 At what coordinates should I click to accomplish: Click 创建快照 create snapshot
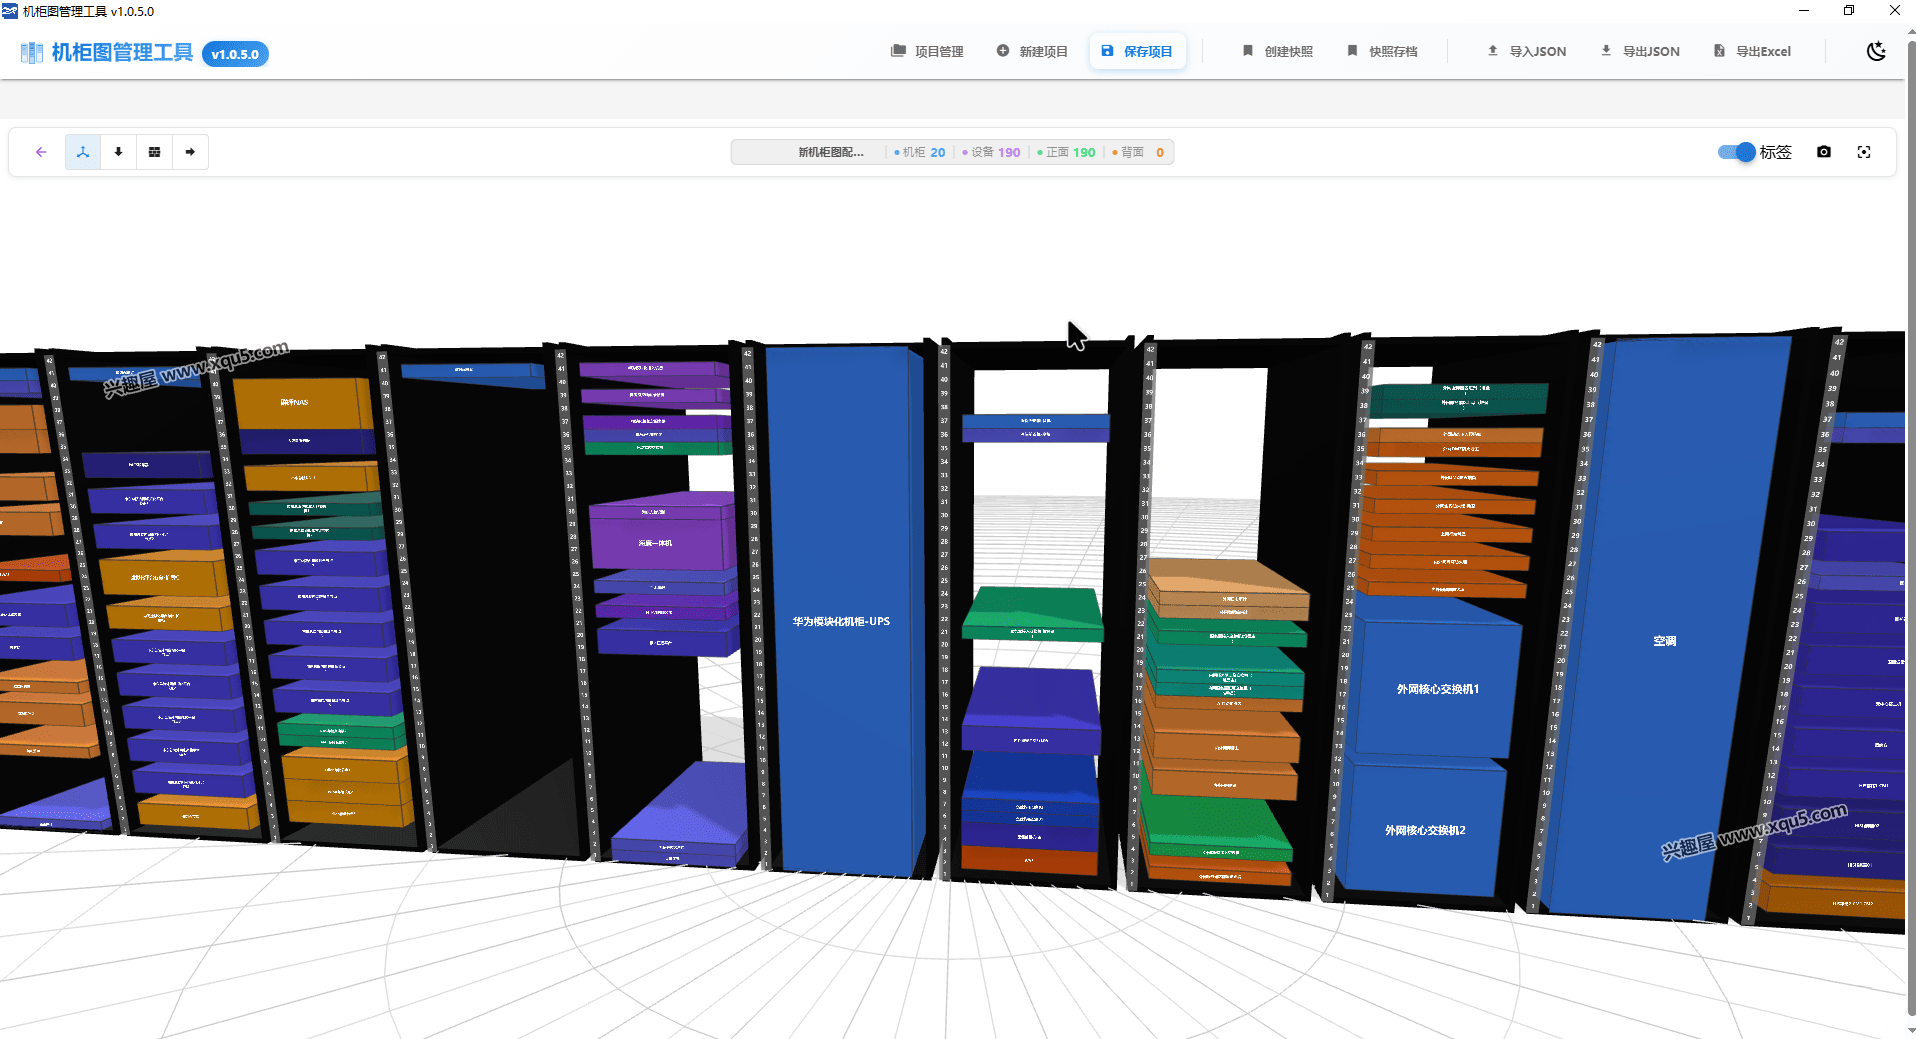(x=1277, y=51)
